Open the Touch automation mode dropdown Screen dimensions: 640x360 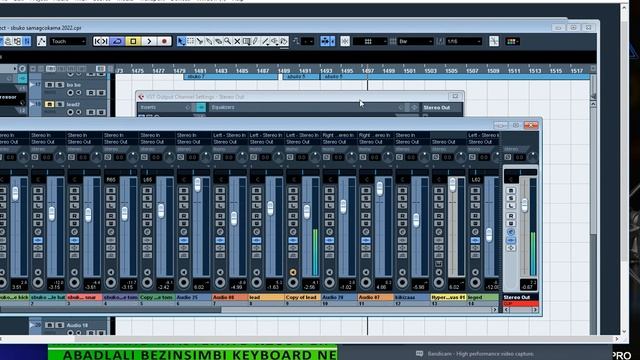point(68,41)
